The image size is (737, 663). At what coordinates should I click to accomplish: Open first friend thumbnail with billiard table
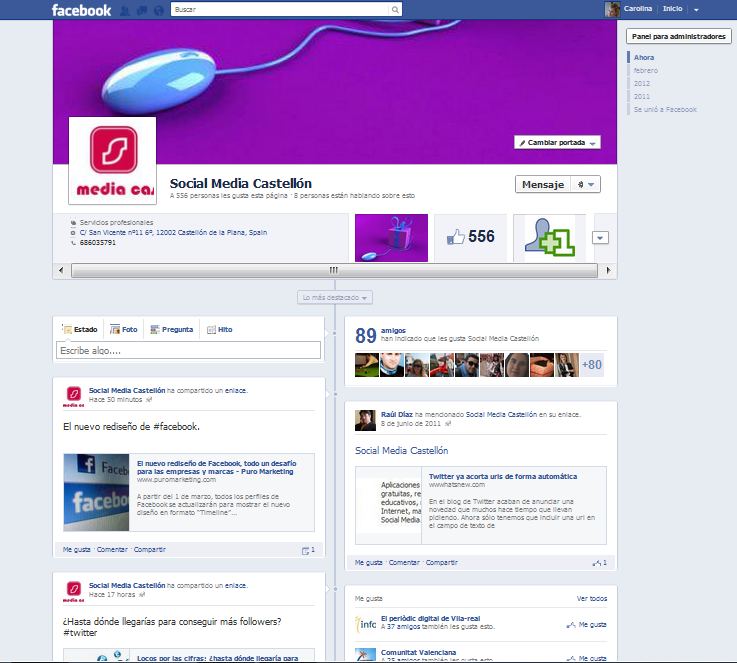367,365
